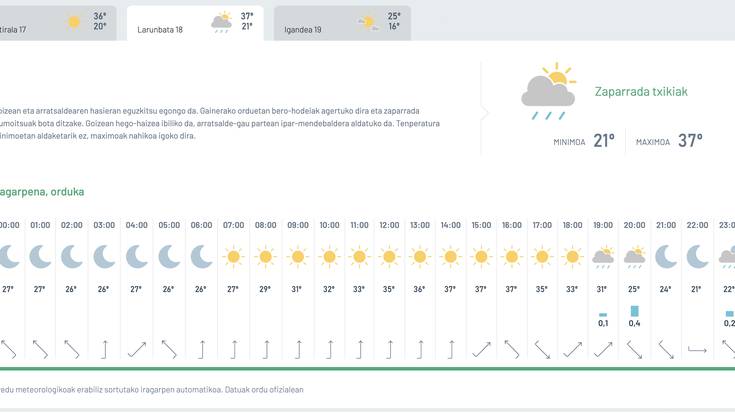Click the 0,4 precipitation bar at 20:00

635,312
